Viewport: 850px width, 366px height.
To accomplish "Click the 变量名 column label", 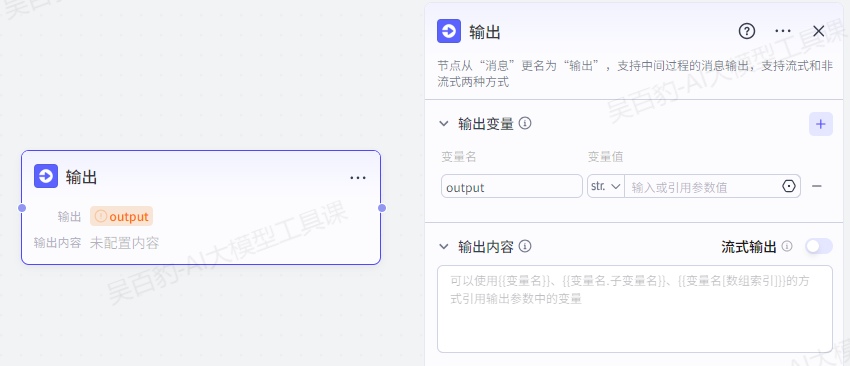I will (459, 157).
